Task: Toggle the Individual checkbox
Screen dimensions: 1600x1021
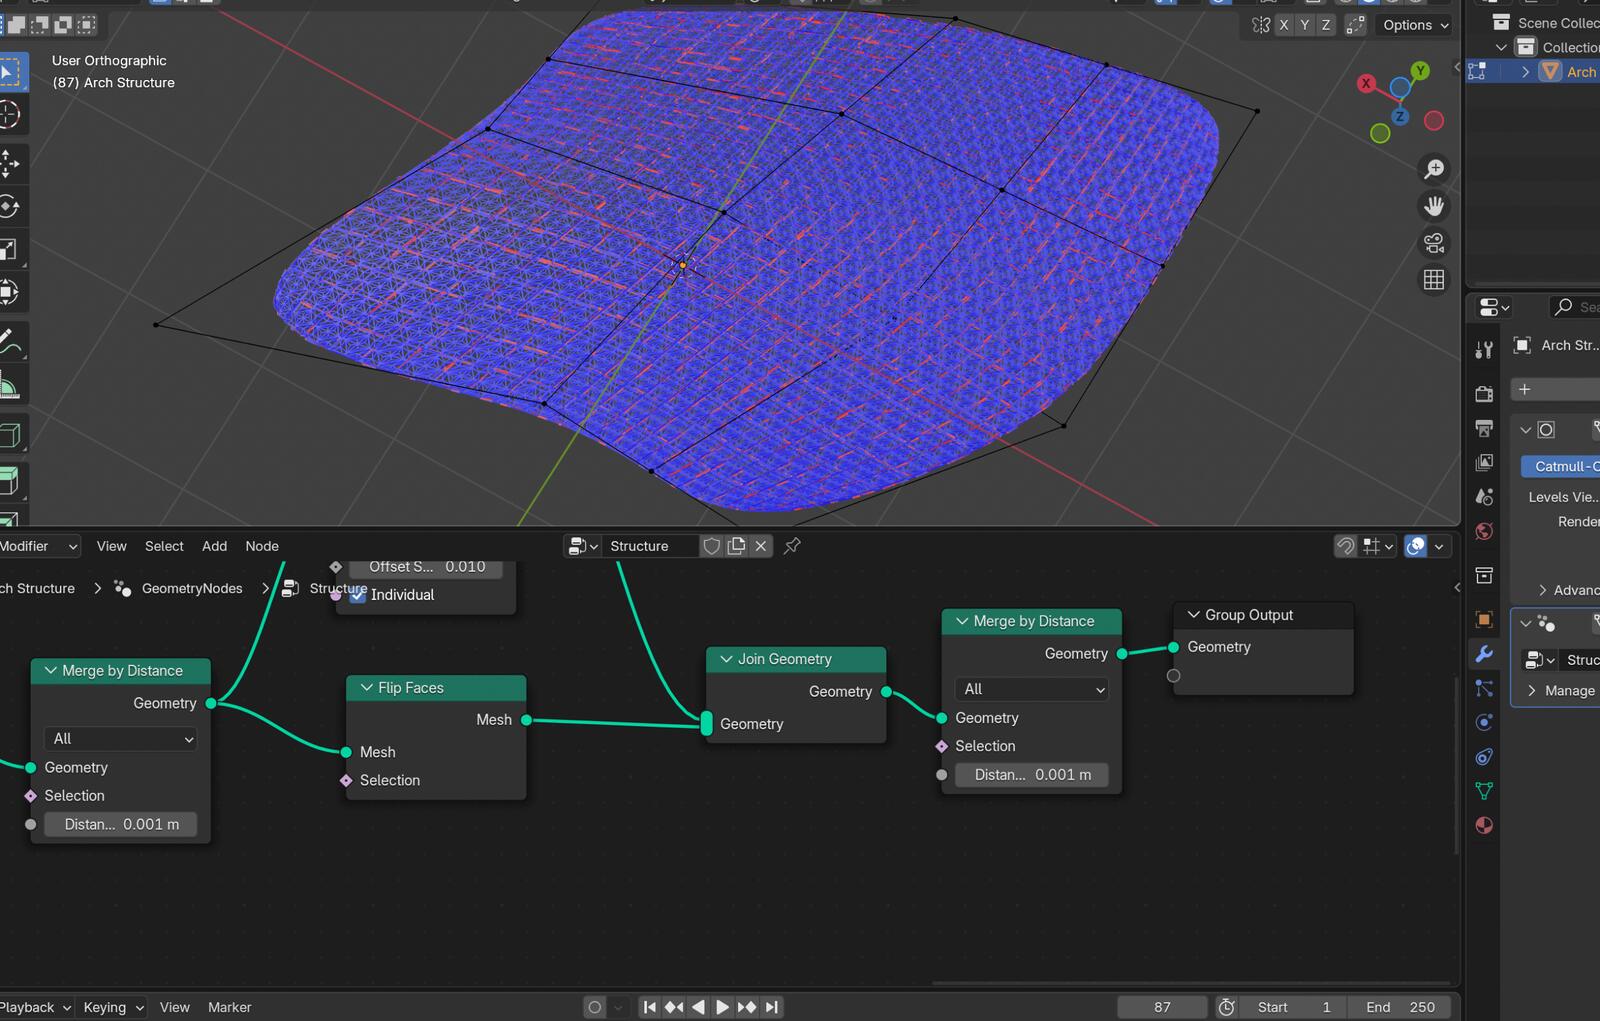Action: (x=358, y=595)
